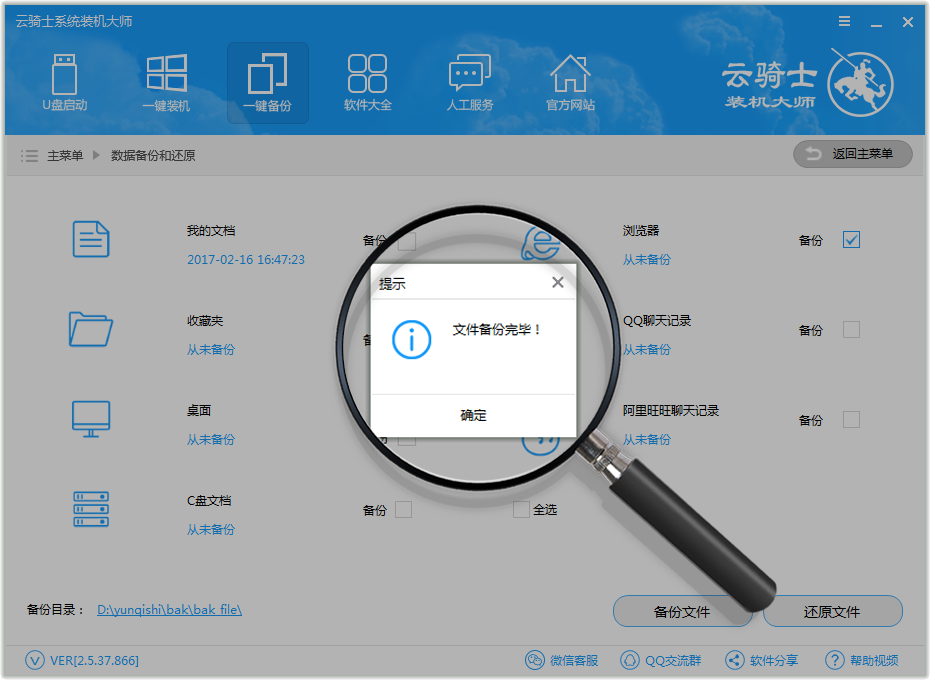Screen dimensions: 930x680
Task: Click the 2017-02-16 16:47:23 backup timestamp
Action: click(246, 259)
